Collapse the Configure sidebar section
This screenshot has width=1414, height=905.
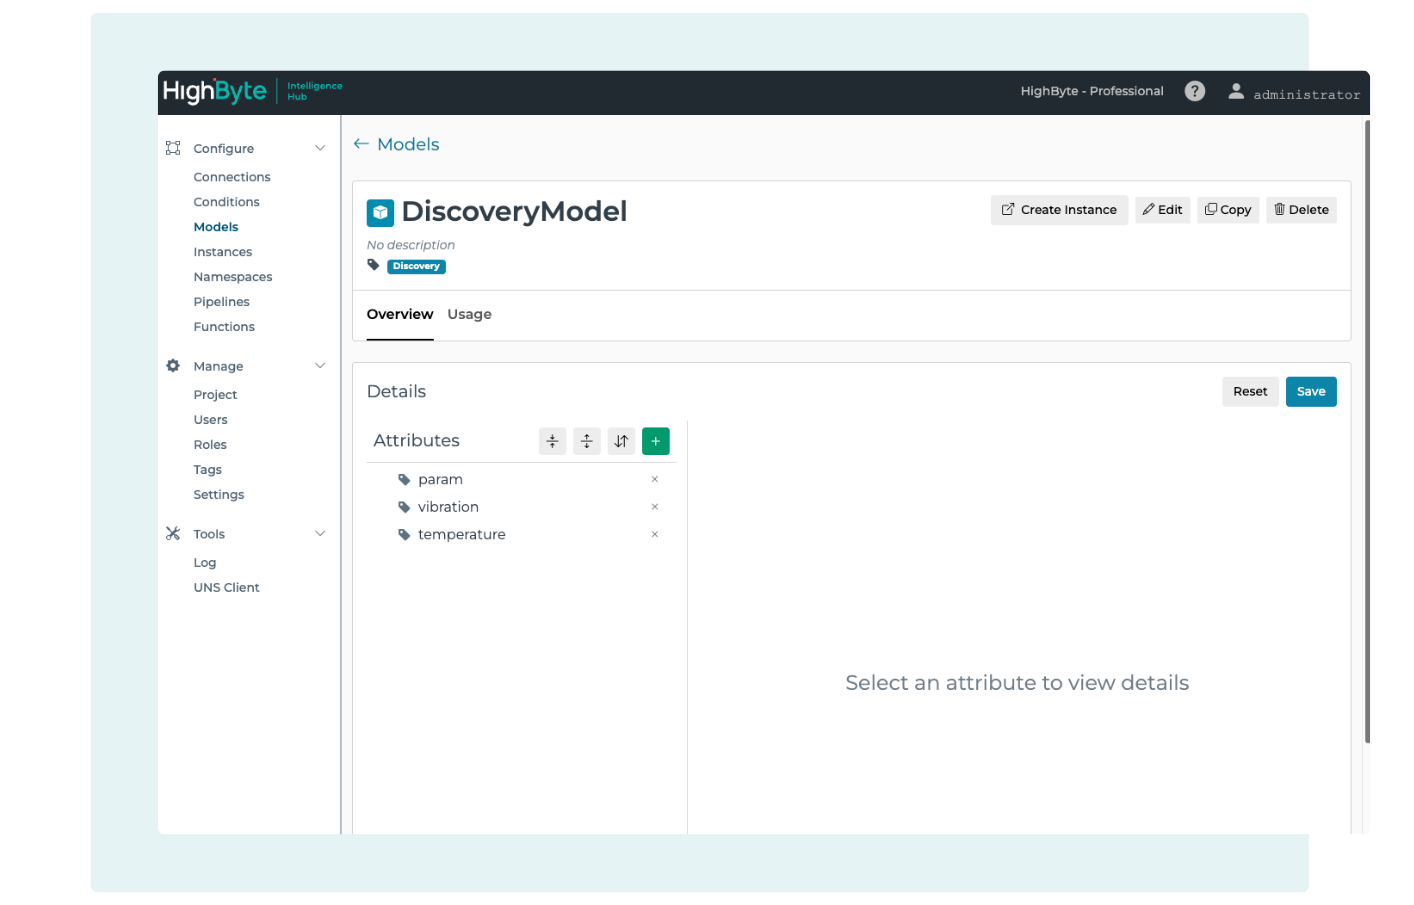320,149
